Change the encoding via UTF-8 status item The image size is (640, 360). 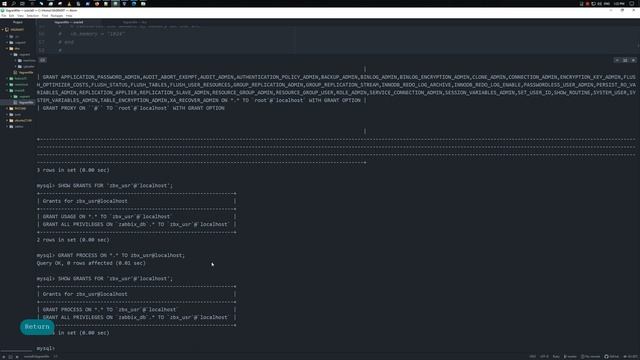click(x=544, y=356)
